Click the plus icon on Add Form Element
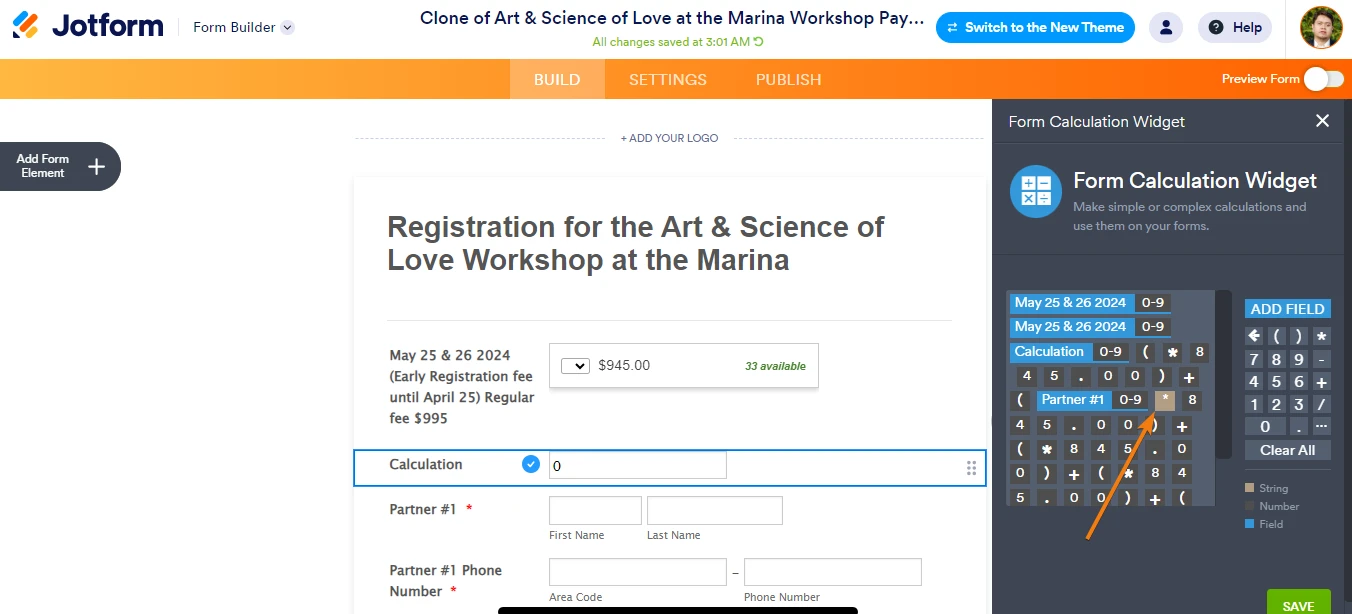 tap(96, 166)
